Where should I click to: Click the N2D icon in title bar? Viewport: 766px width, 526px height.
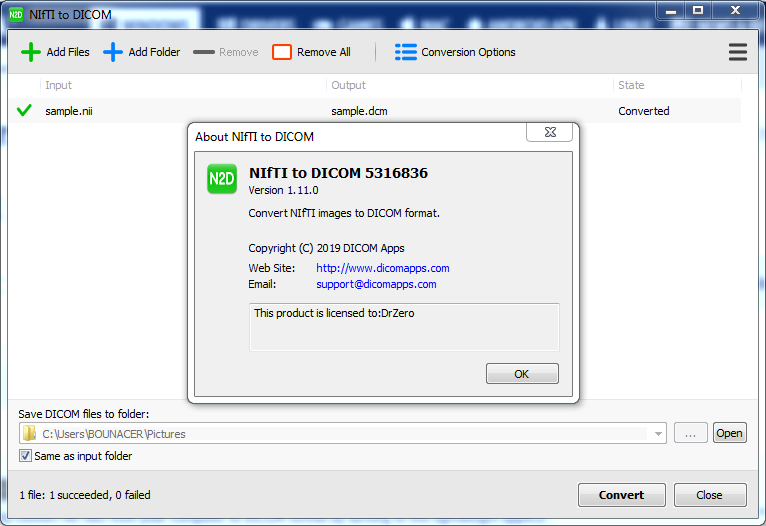(x=16, y=15)
